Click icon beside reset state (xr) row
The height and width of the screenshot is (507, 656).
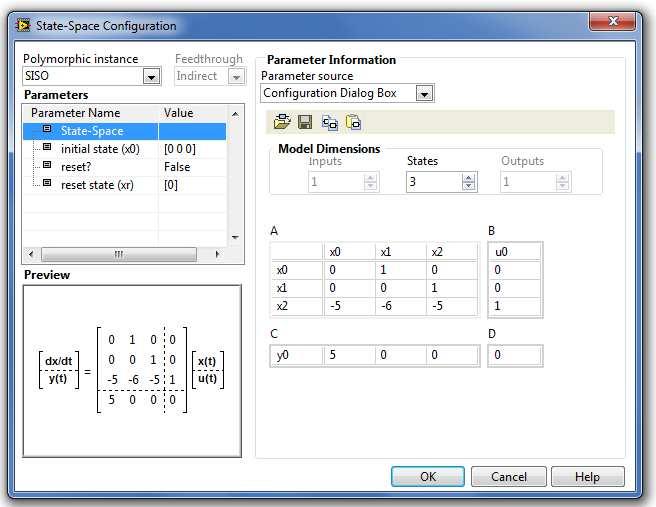click(47, 183)
